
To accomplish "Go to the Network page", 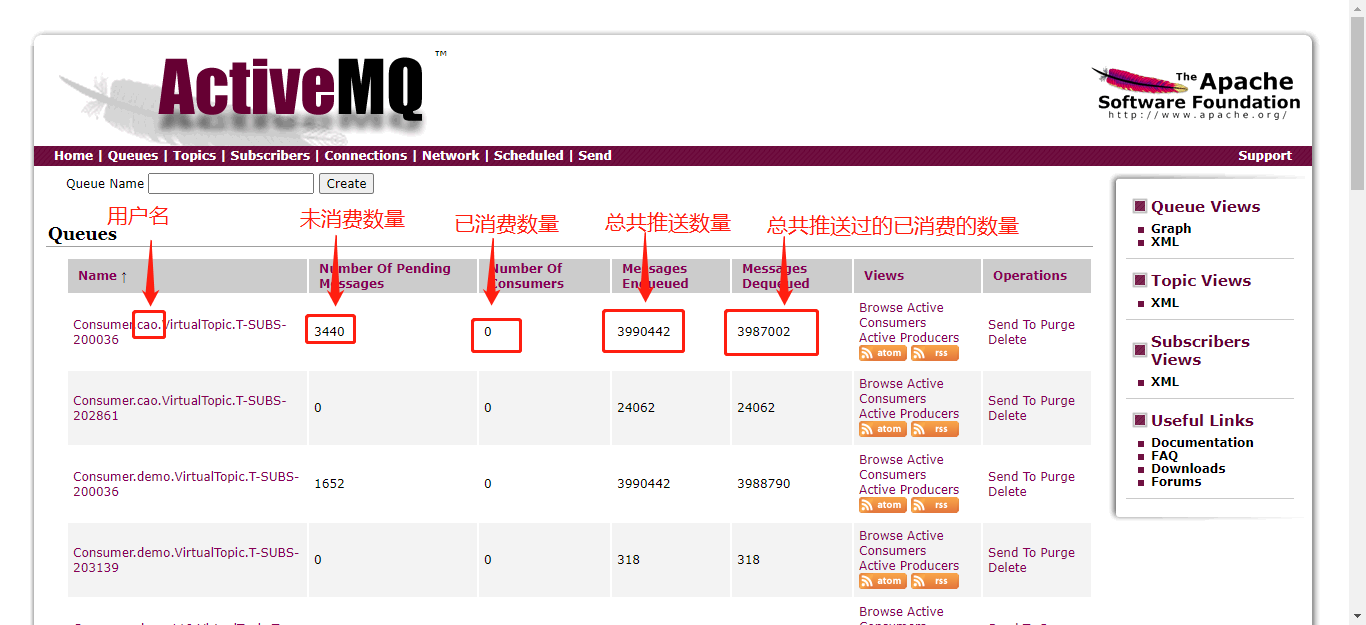I will (450, 156).
